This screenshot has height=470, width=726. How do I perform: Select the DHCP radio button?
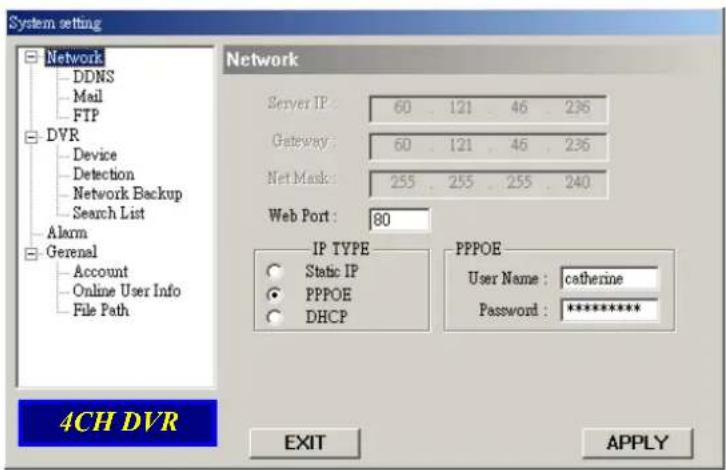[275, 317]
